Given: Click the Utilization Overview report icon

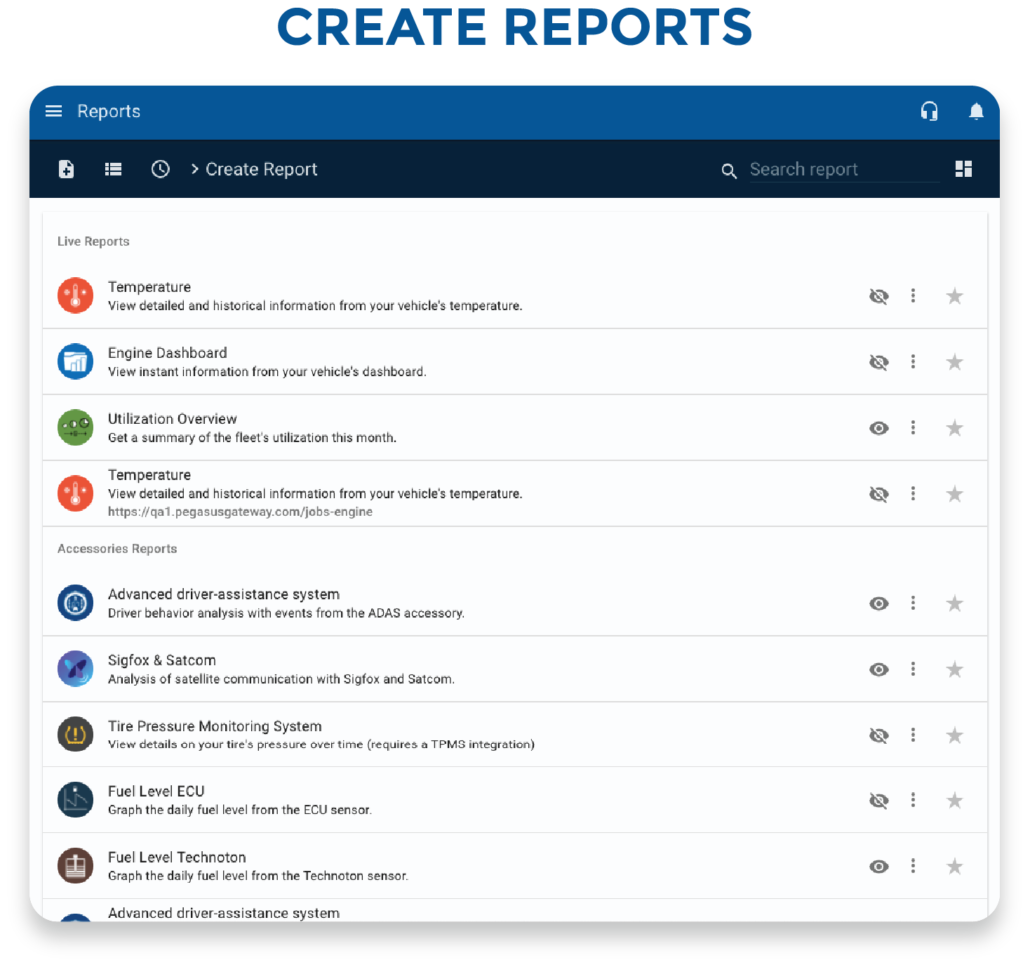Looking at the screenshot, I should [76, 427].
